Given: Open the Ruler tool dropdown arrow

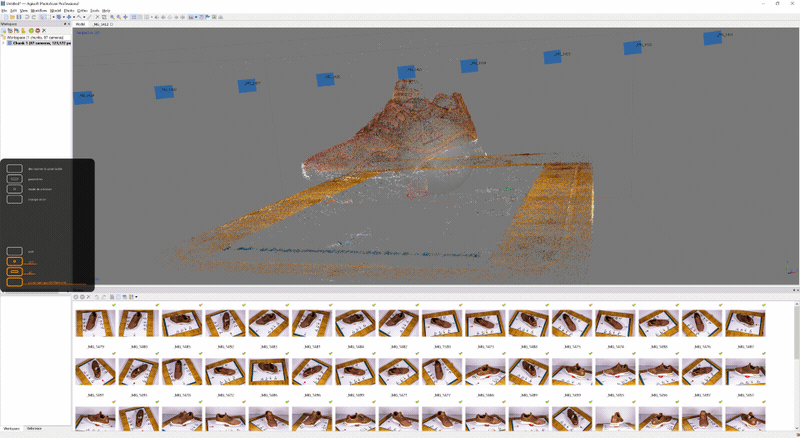Looking at the screenshot, I should click(84, 17).
